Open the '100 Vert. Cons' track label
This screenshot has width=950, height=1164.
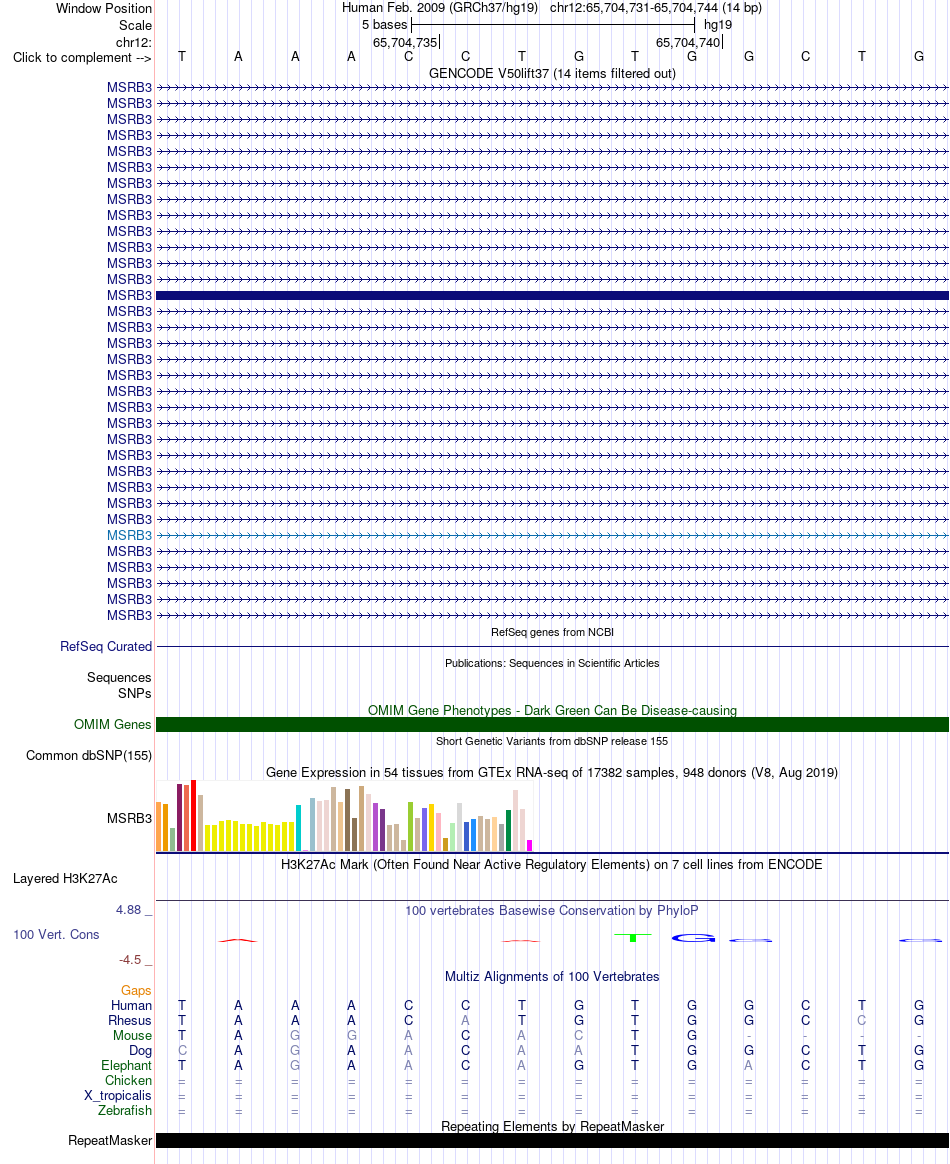(56, 935)
